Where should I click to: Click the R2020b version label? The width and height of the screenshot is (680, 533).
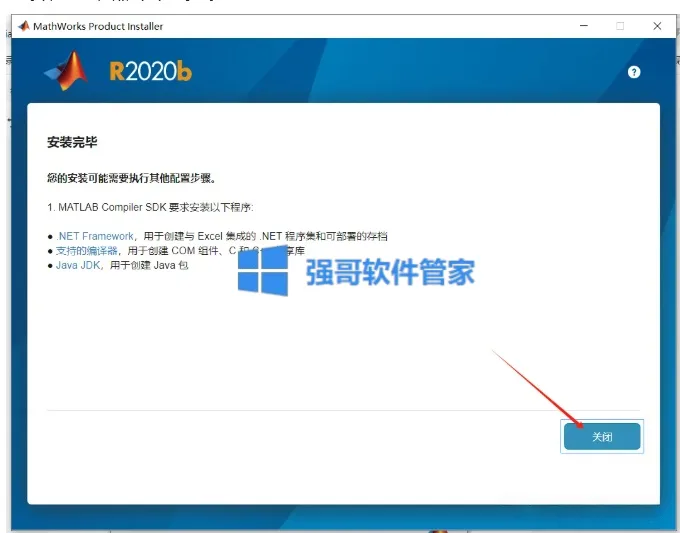tap(150, 71)
